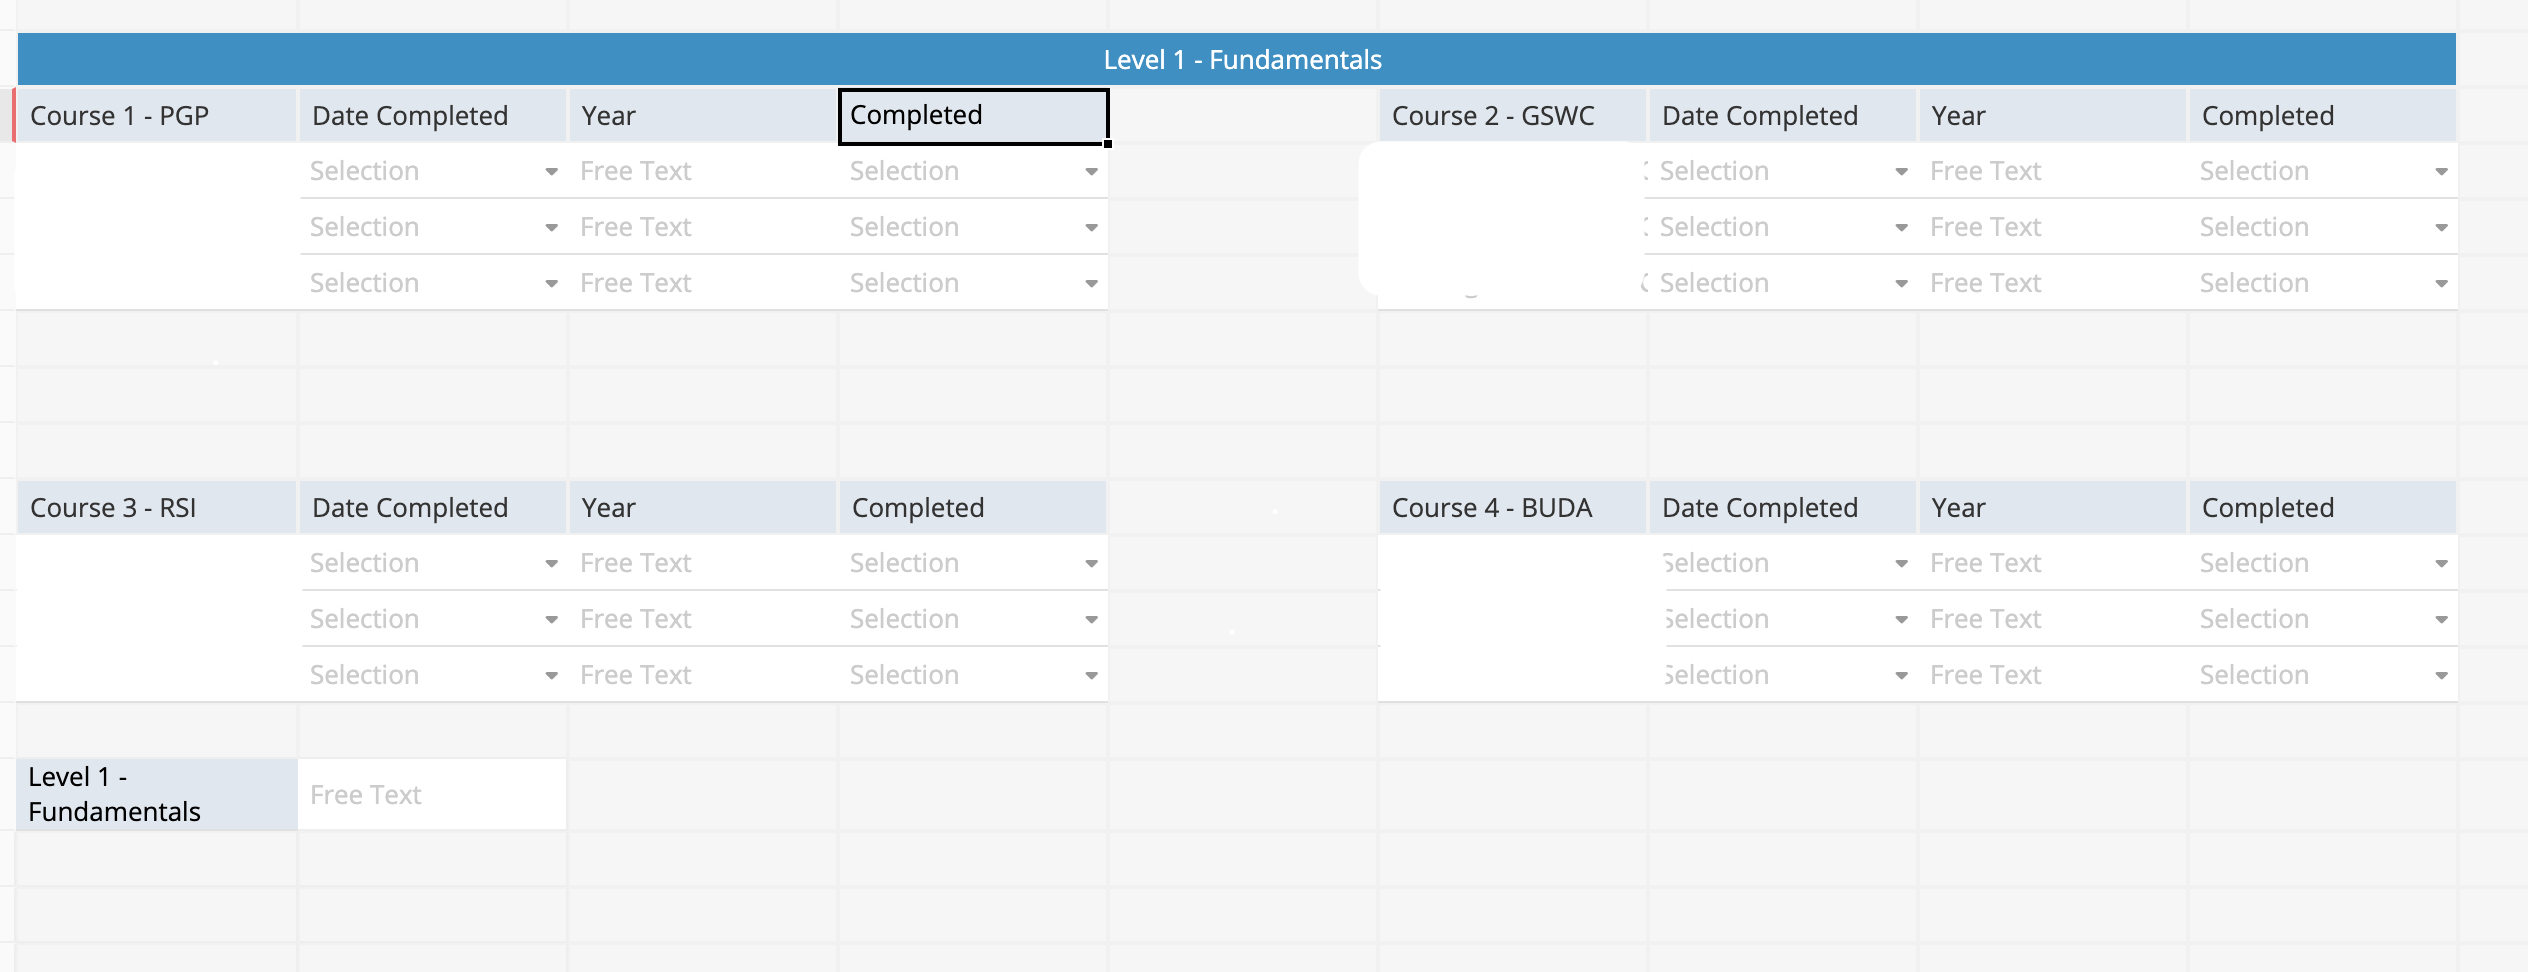The image size is (2528, 972).
Task: Select the Course 3 - RSI header cell
Action: click(x=157, y=508)
